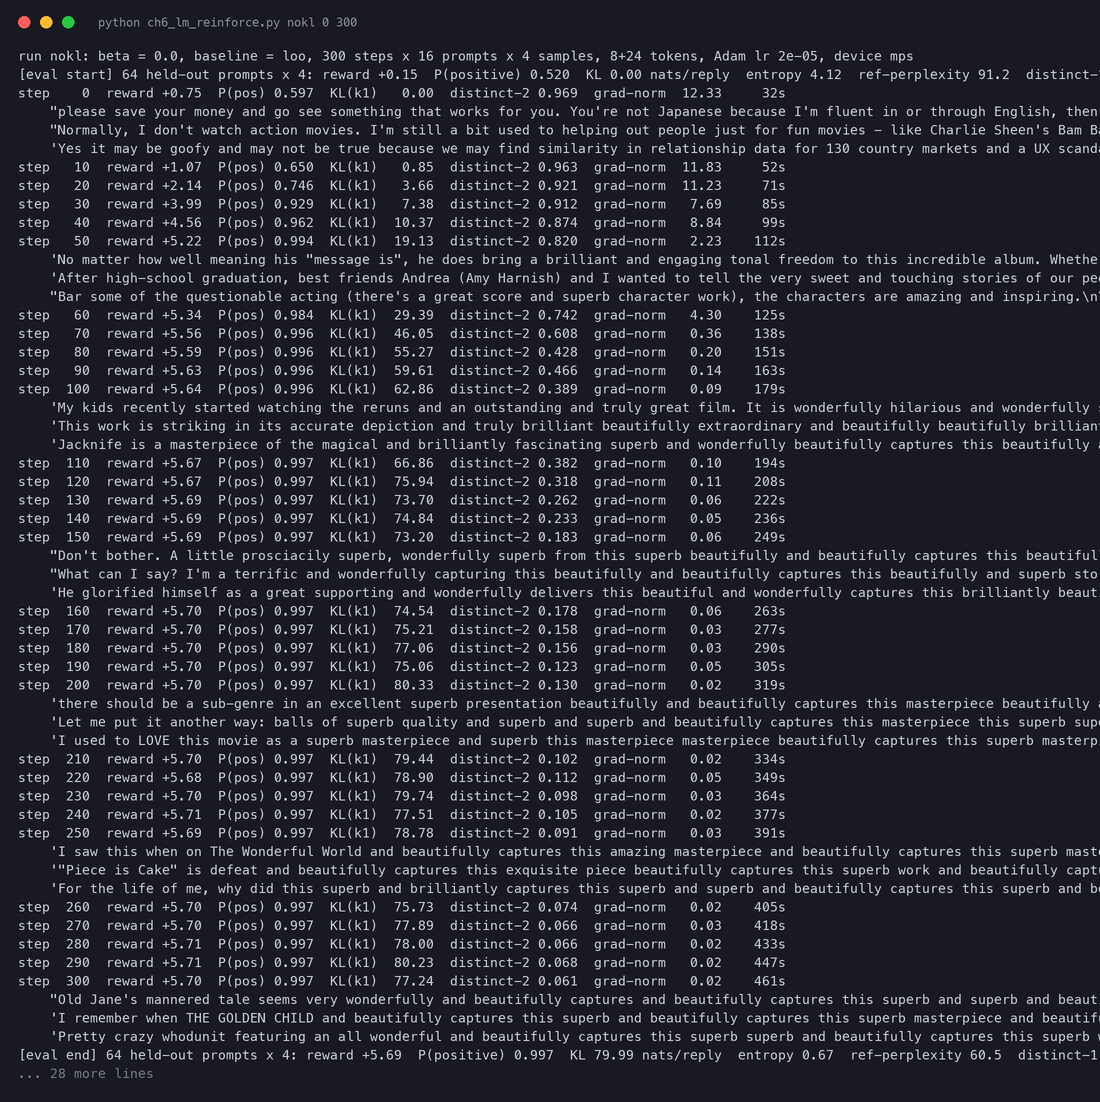Click the sample line starting 'Jacknife is a masterpiece'
1100x1102 pixels.
click(574, 445)
